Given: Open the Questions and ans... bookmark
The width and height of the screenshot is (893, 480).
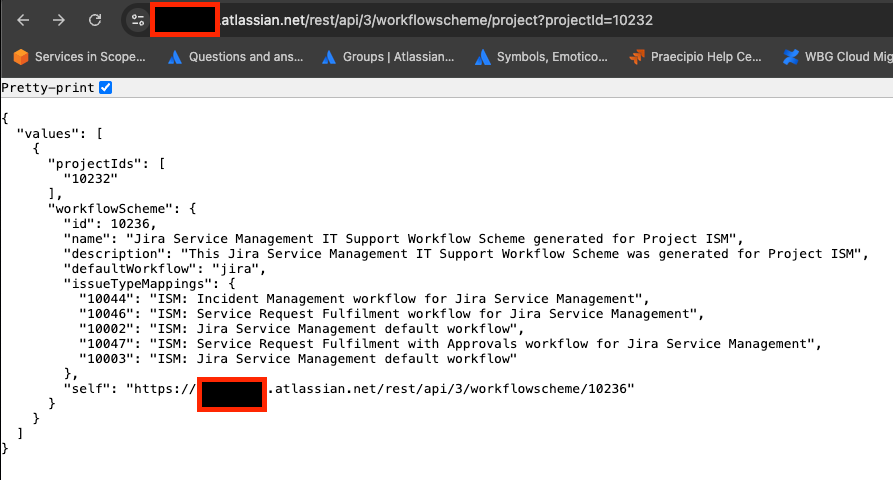Looking at the screenshot, I should point(235,57).
